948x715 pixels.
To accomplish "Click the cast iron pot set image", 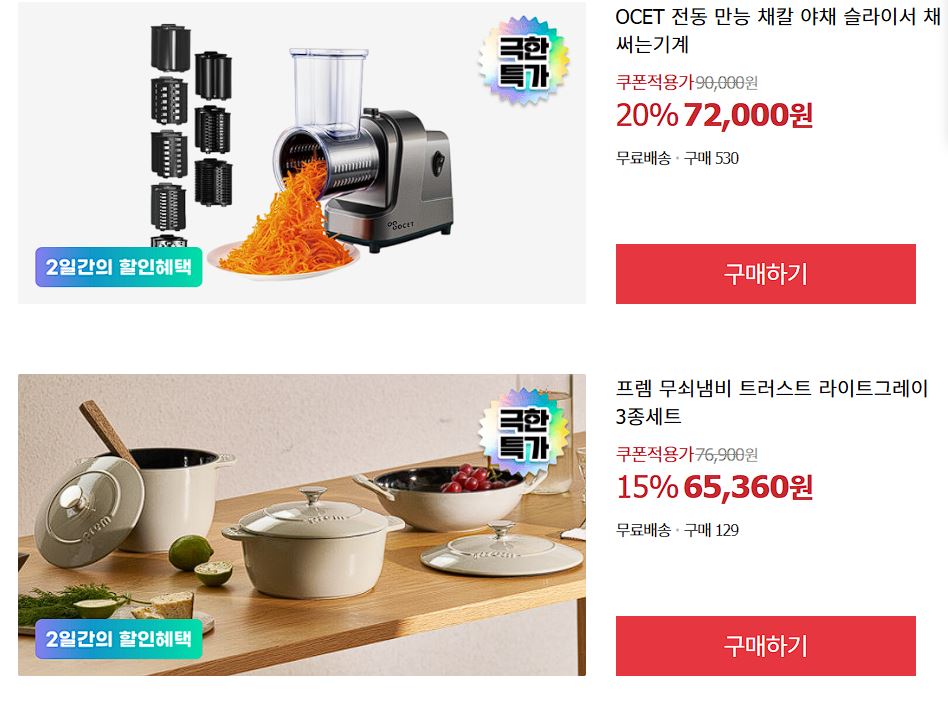I will 302,525.
